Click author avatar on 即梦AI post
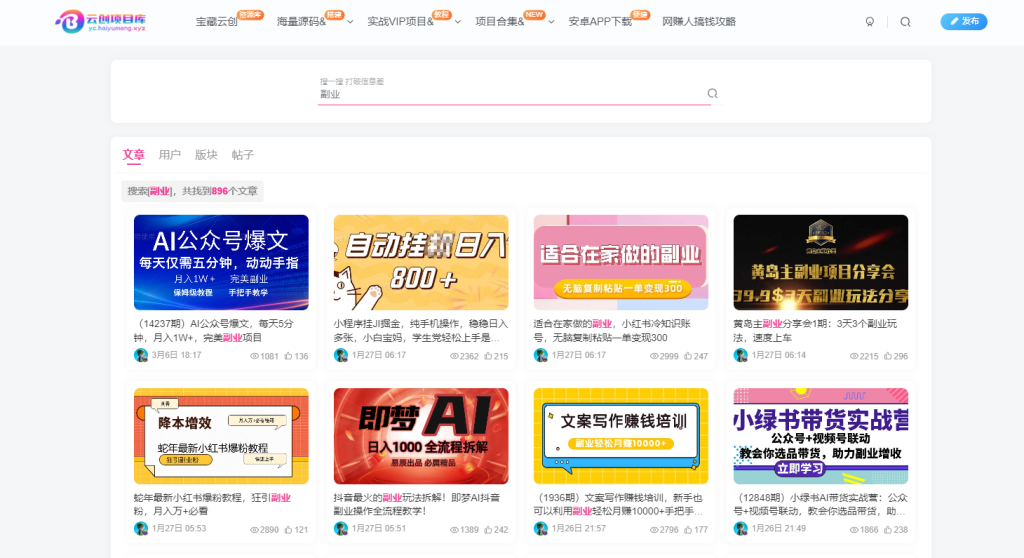The image size is (1024, 558). (x=341, y=528)
